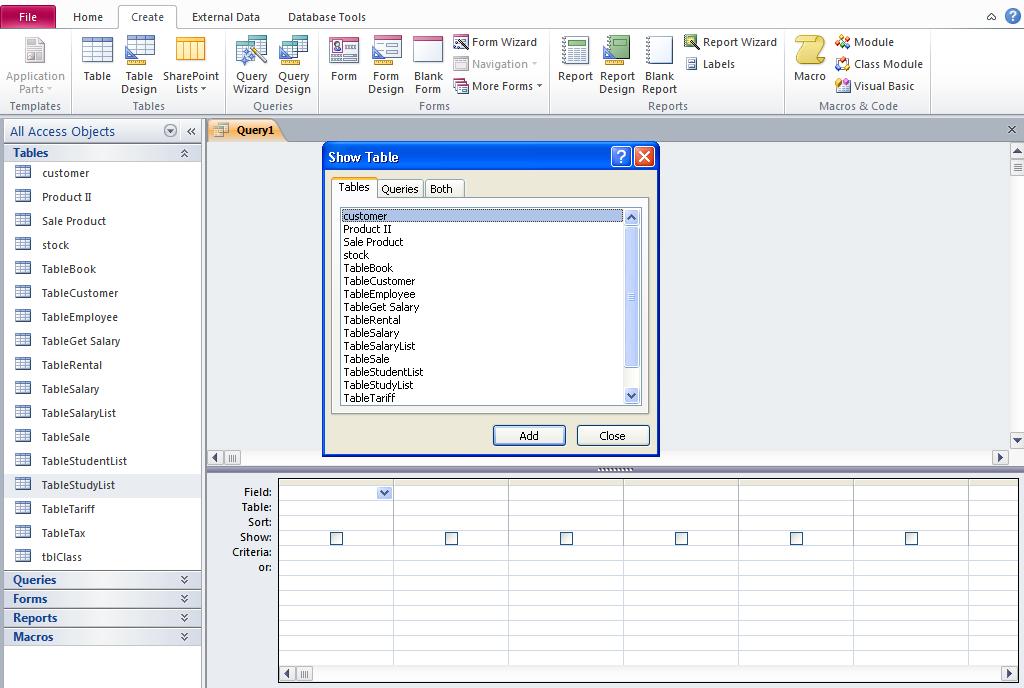Toggle Show checkbox in third grid column
The image size is (1024, 688).
click(x=566, y=539)
